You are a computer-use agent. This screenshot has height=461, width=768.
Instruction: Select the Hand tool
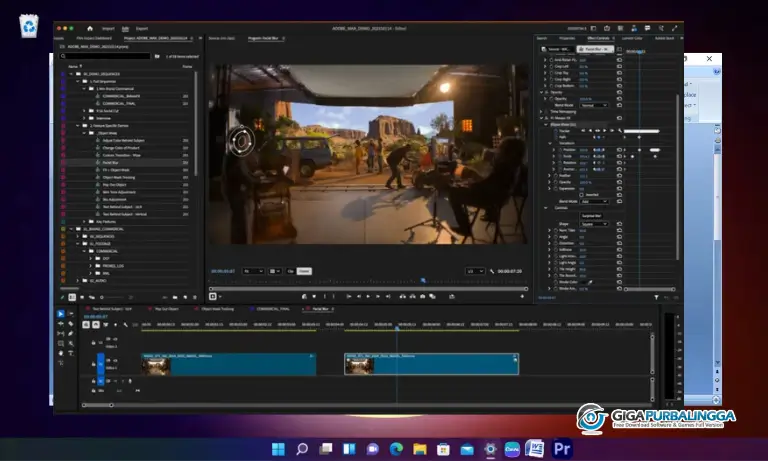(x=61, y=353)
